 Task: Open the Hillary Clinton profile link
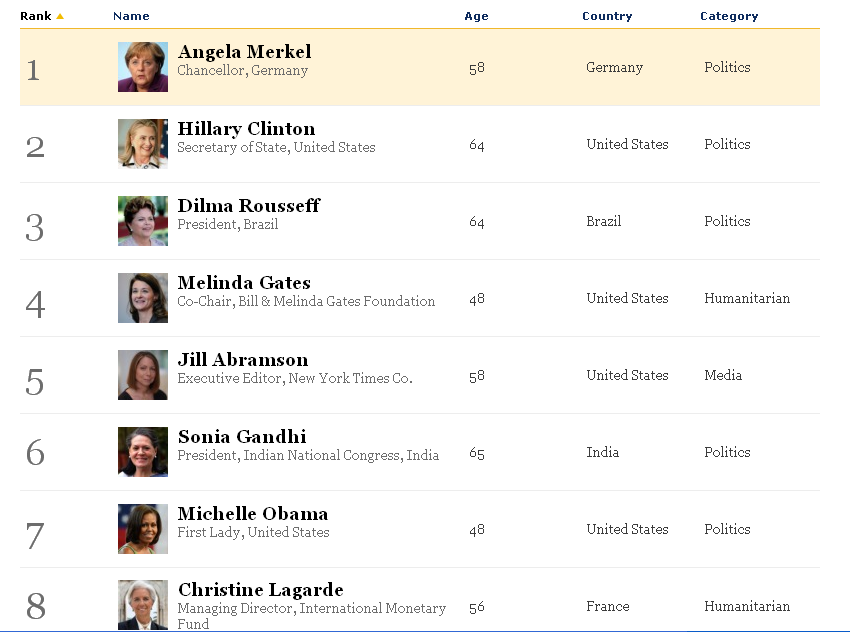click(247, 129)
